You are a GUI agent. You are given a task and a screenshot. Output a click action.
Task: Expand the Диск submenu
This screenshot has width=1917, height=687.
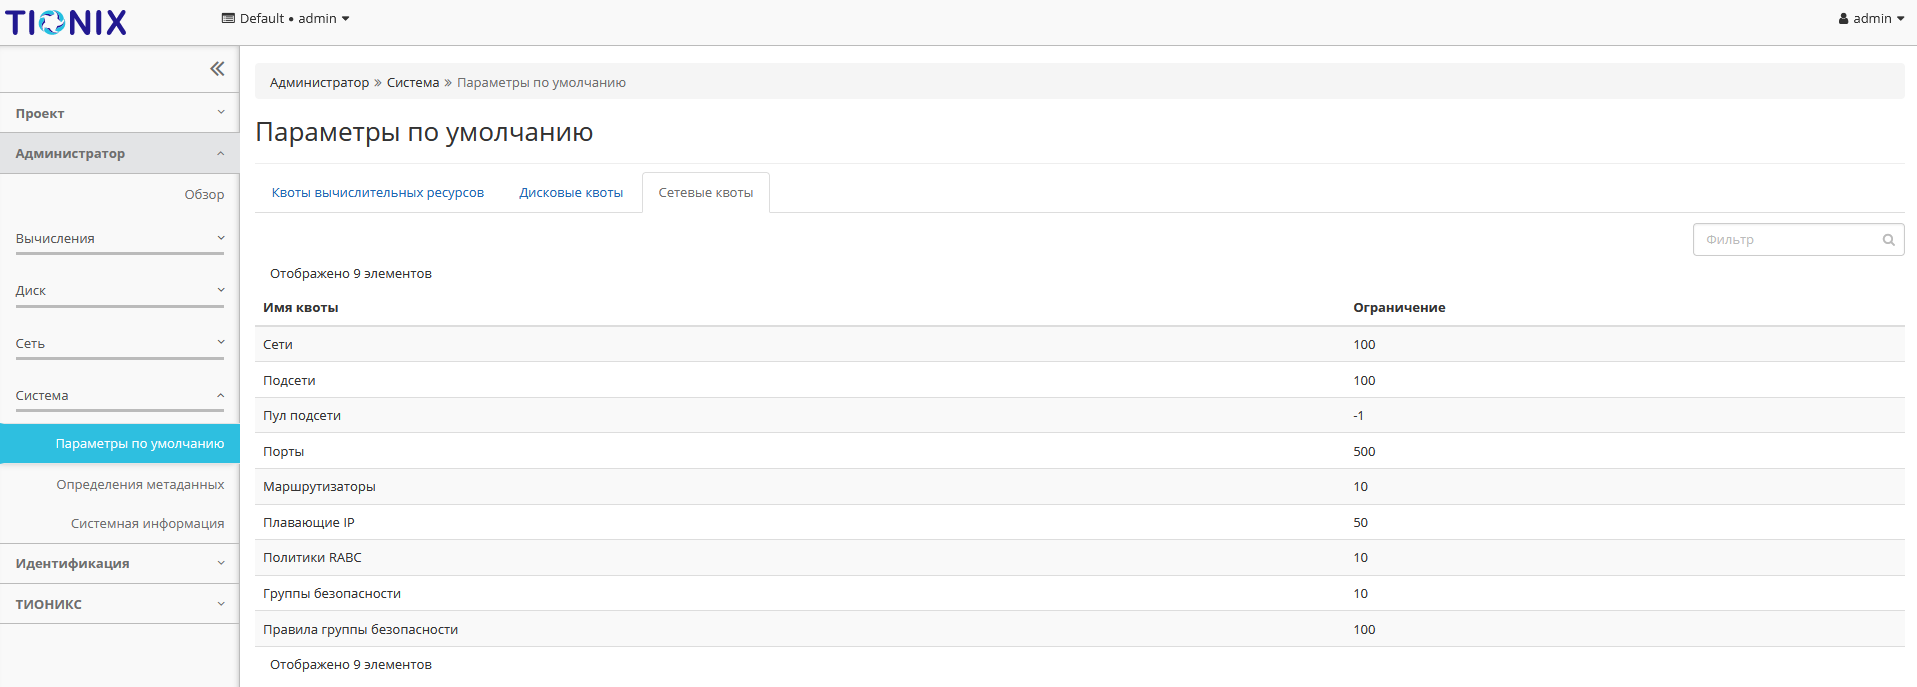coord(119,291)
